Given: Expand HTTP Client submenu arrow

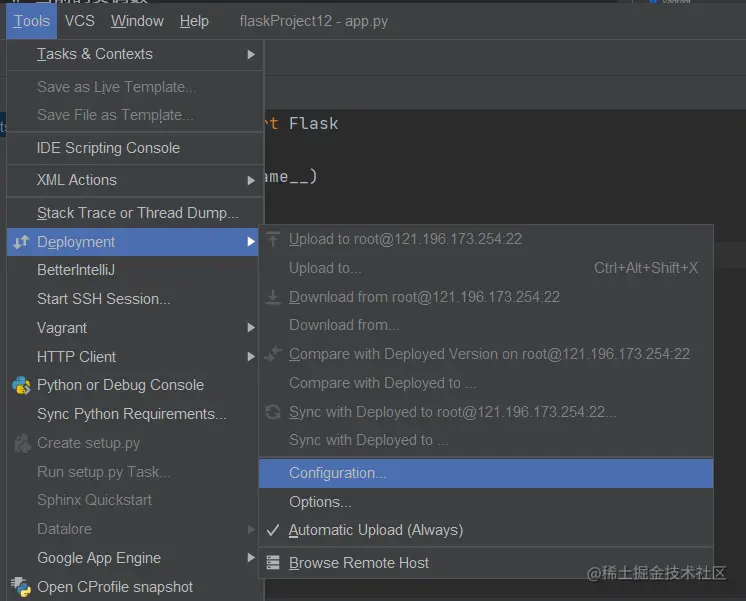Looking at the screenshot, I should [251, 356].
